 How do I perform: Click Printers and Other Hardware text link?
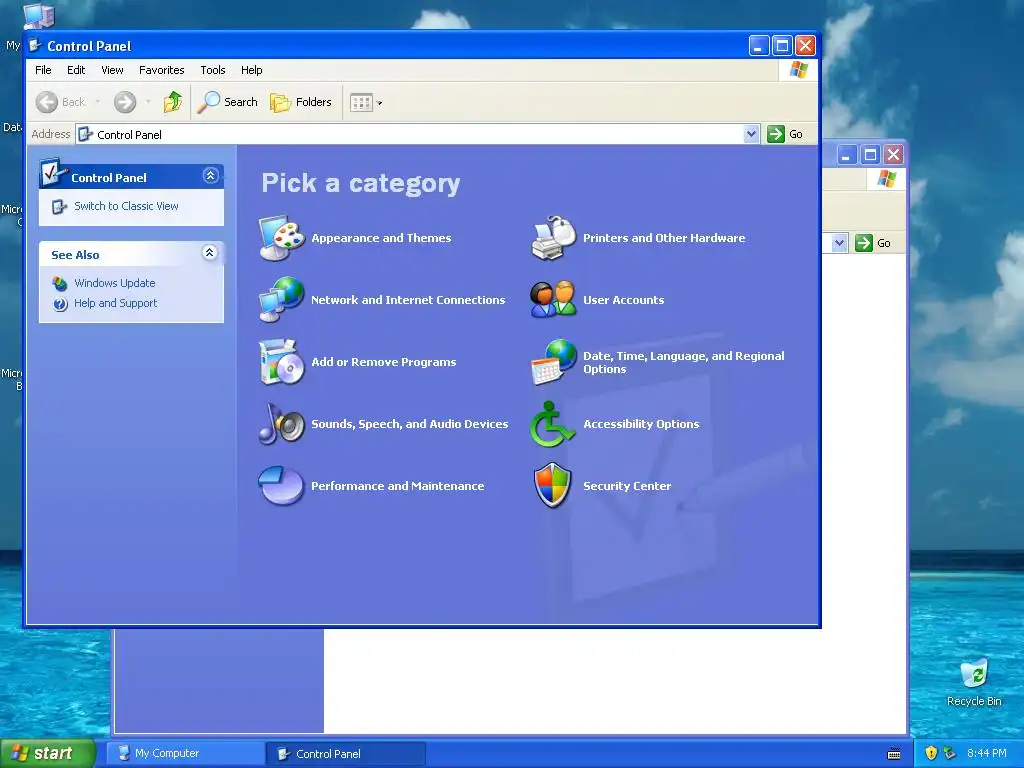pyautogui.click(x=664, y=238)
